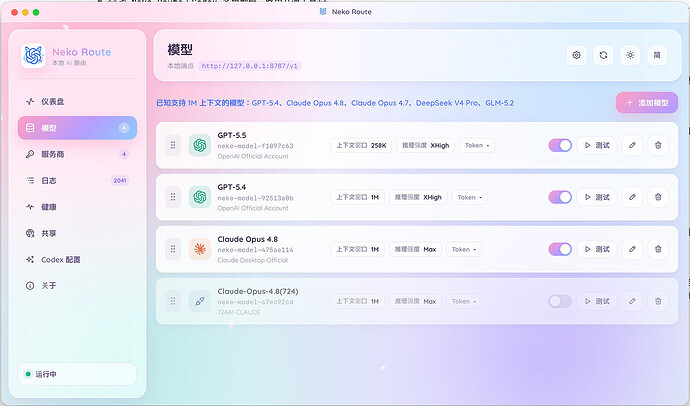The width and height of the screenshot is (690, 406).
Task: Edit the GPT-5.4 model with pencil icon
Action: tap(632, 197)
